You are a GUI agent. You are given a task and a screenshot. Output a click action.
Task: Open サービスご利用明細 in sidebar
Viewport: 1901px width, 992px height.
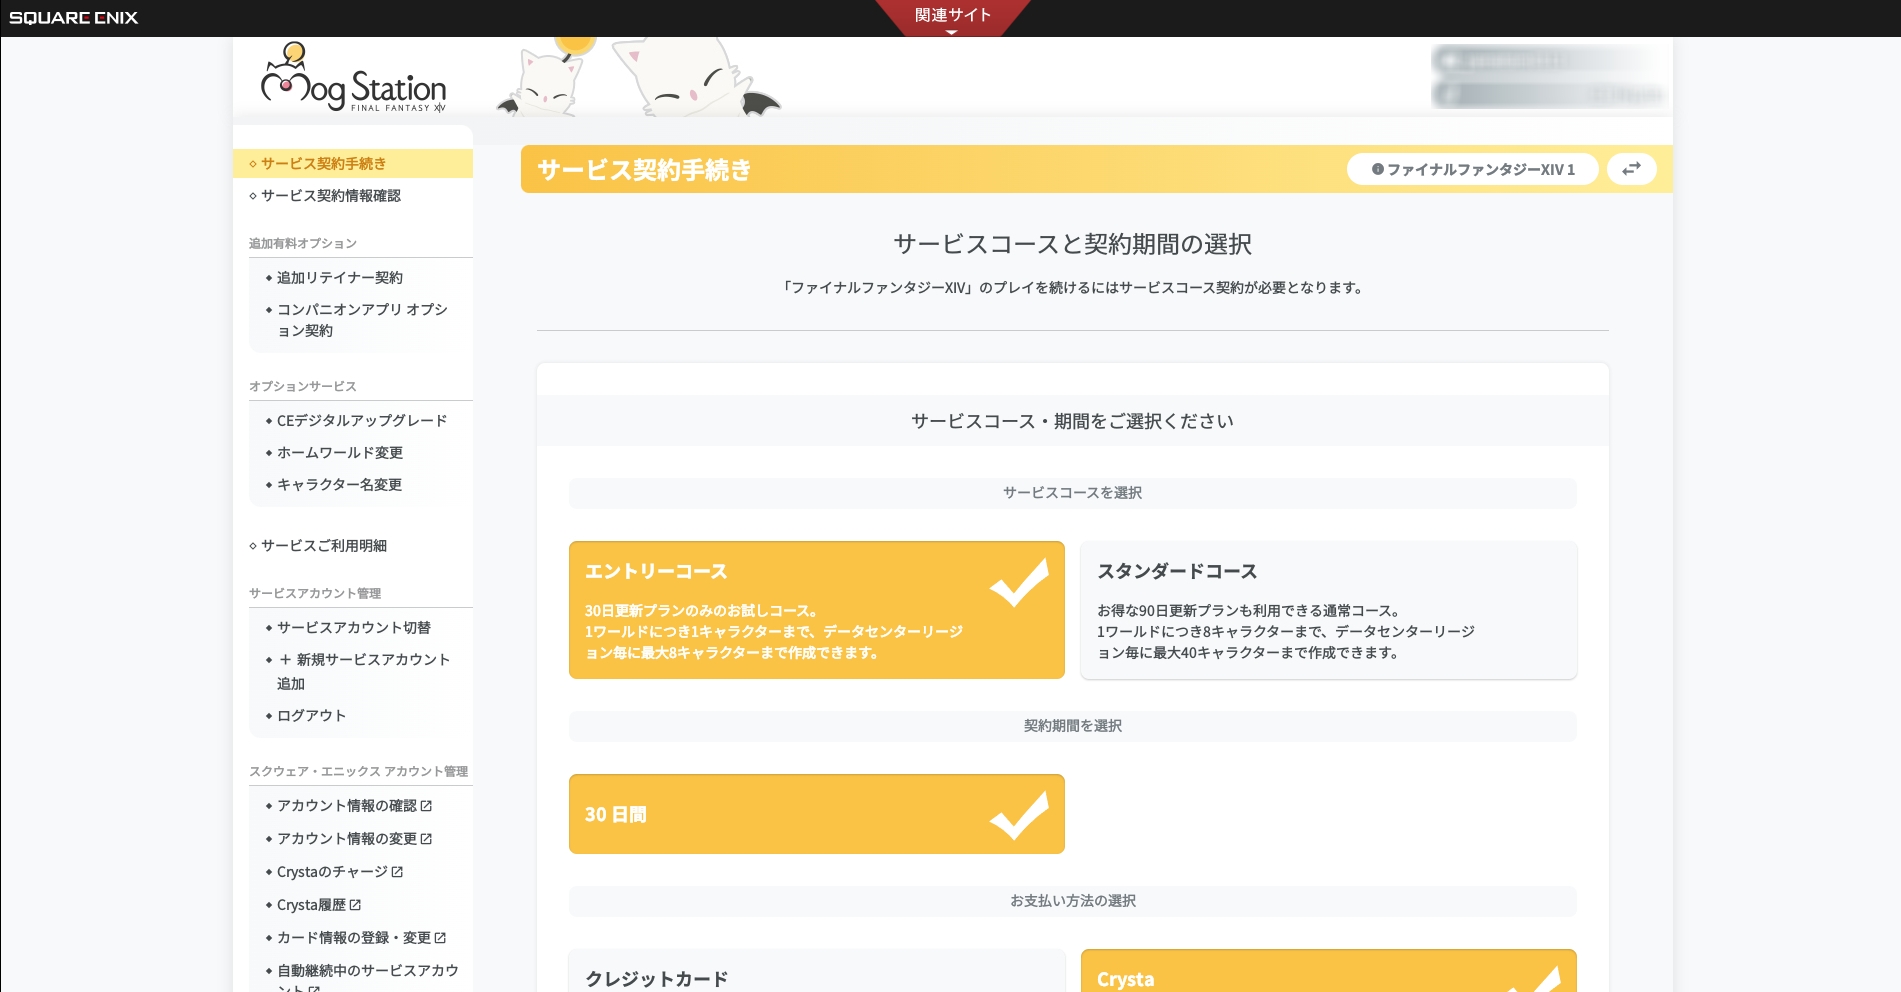(x=323, y=545)
